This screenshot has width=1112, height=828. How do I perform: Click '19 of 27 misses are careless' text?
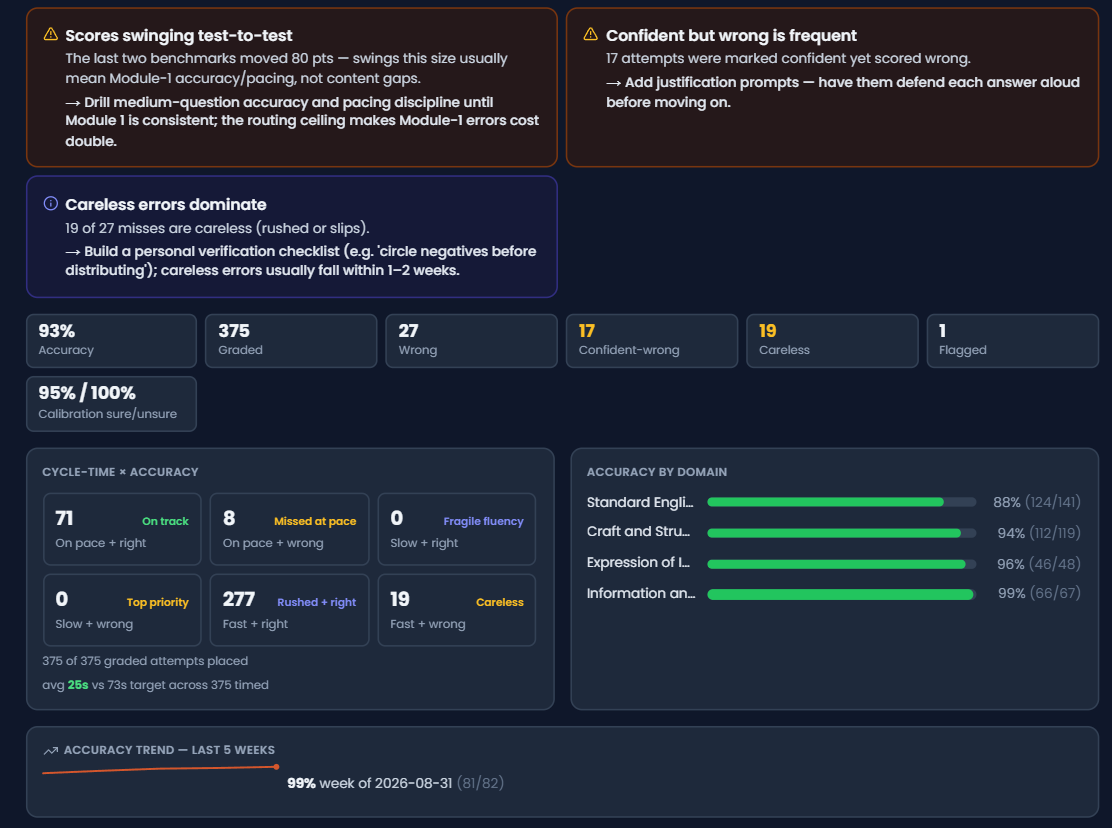[217, 228]
